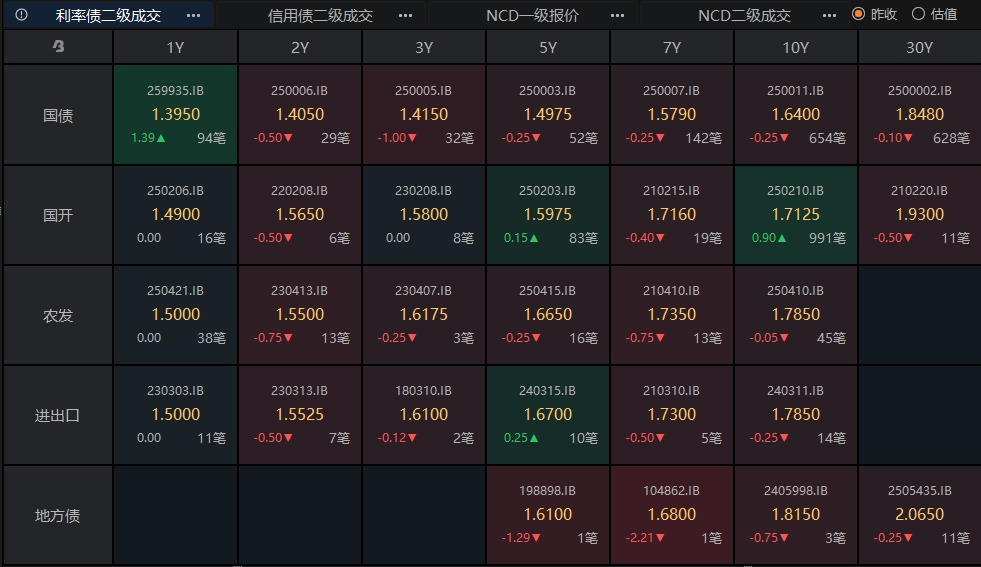Click the 259935.IB bond code link
Viewport: 981px width, 567px height.
tap(175, 91)
